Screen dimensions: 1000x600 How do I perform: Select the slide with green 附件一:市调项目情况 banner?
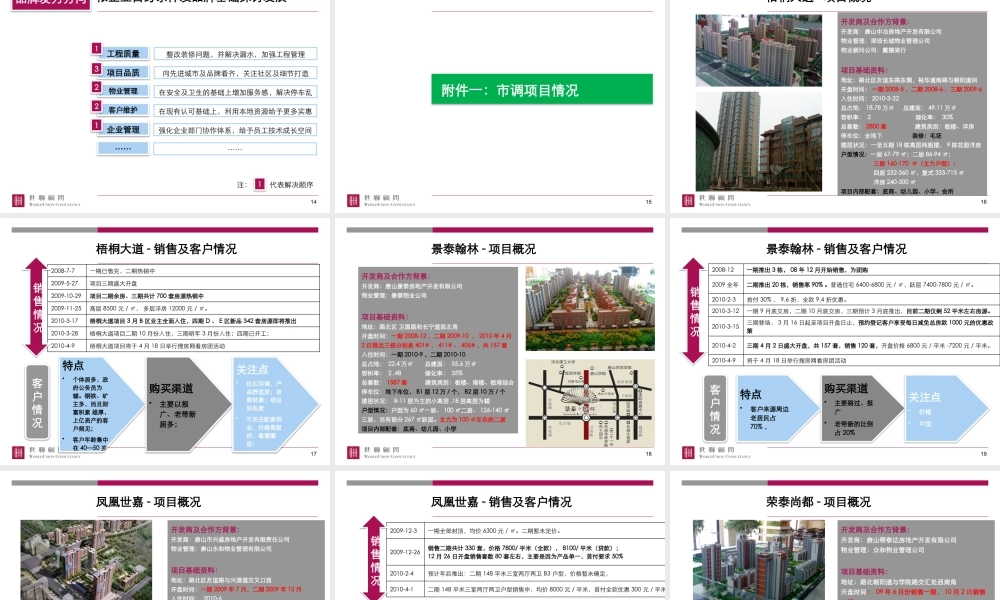tap(500, 105)
